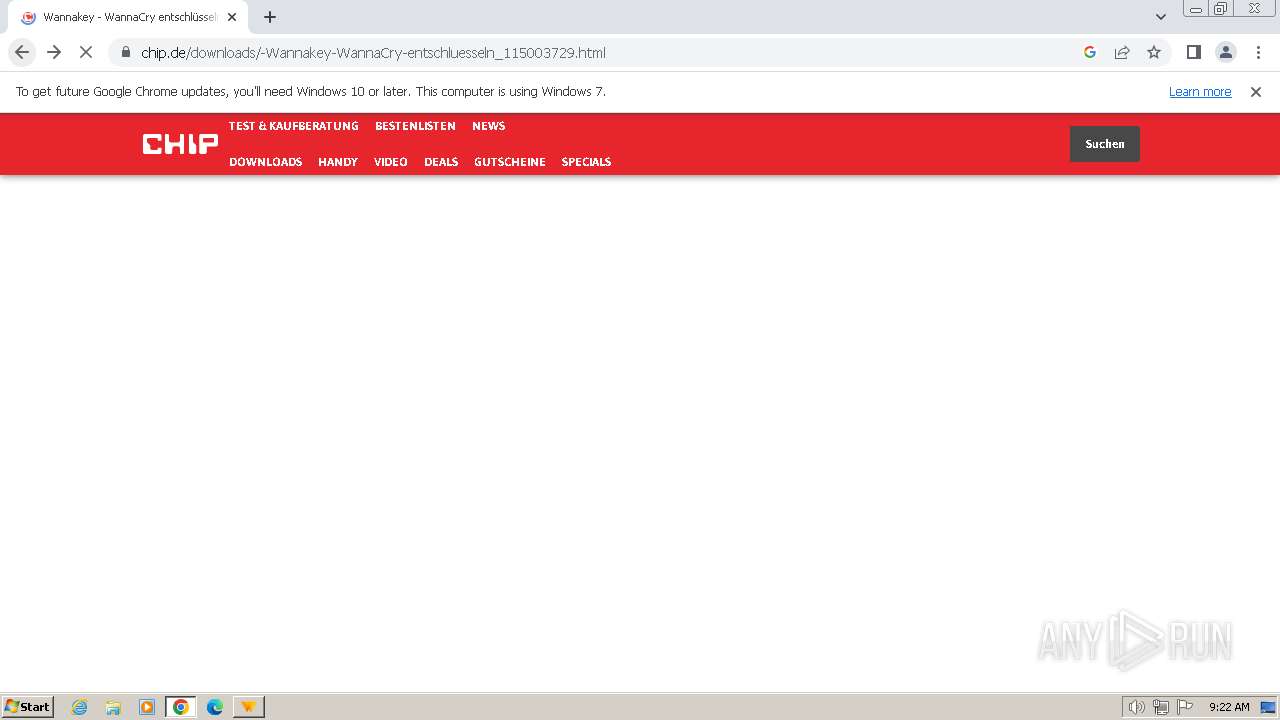Open Chrome three-dot menu
This screenshot has height=720, width=1280.
[x=1258, y=52]
